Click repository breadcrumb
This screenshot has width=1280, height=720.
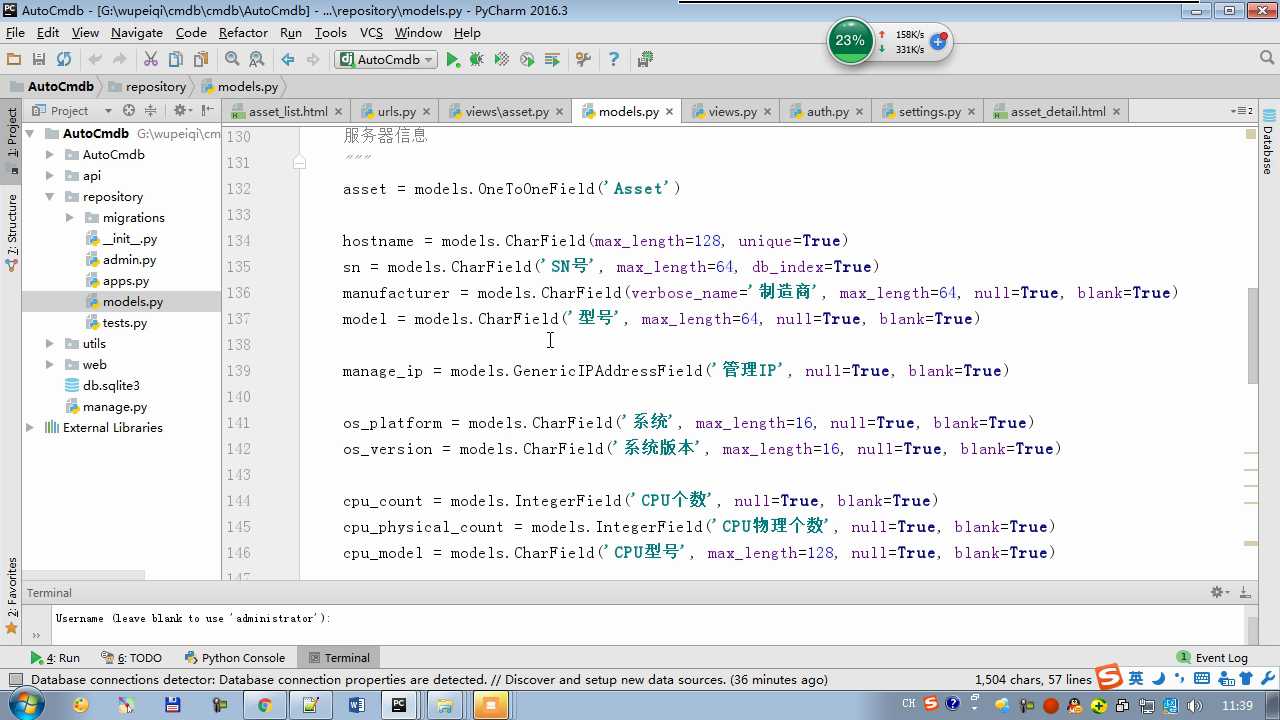click(148, 86)
